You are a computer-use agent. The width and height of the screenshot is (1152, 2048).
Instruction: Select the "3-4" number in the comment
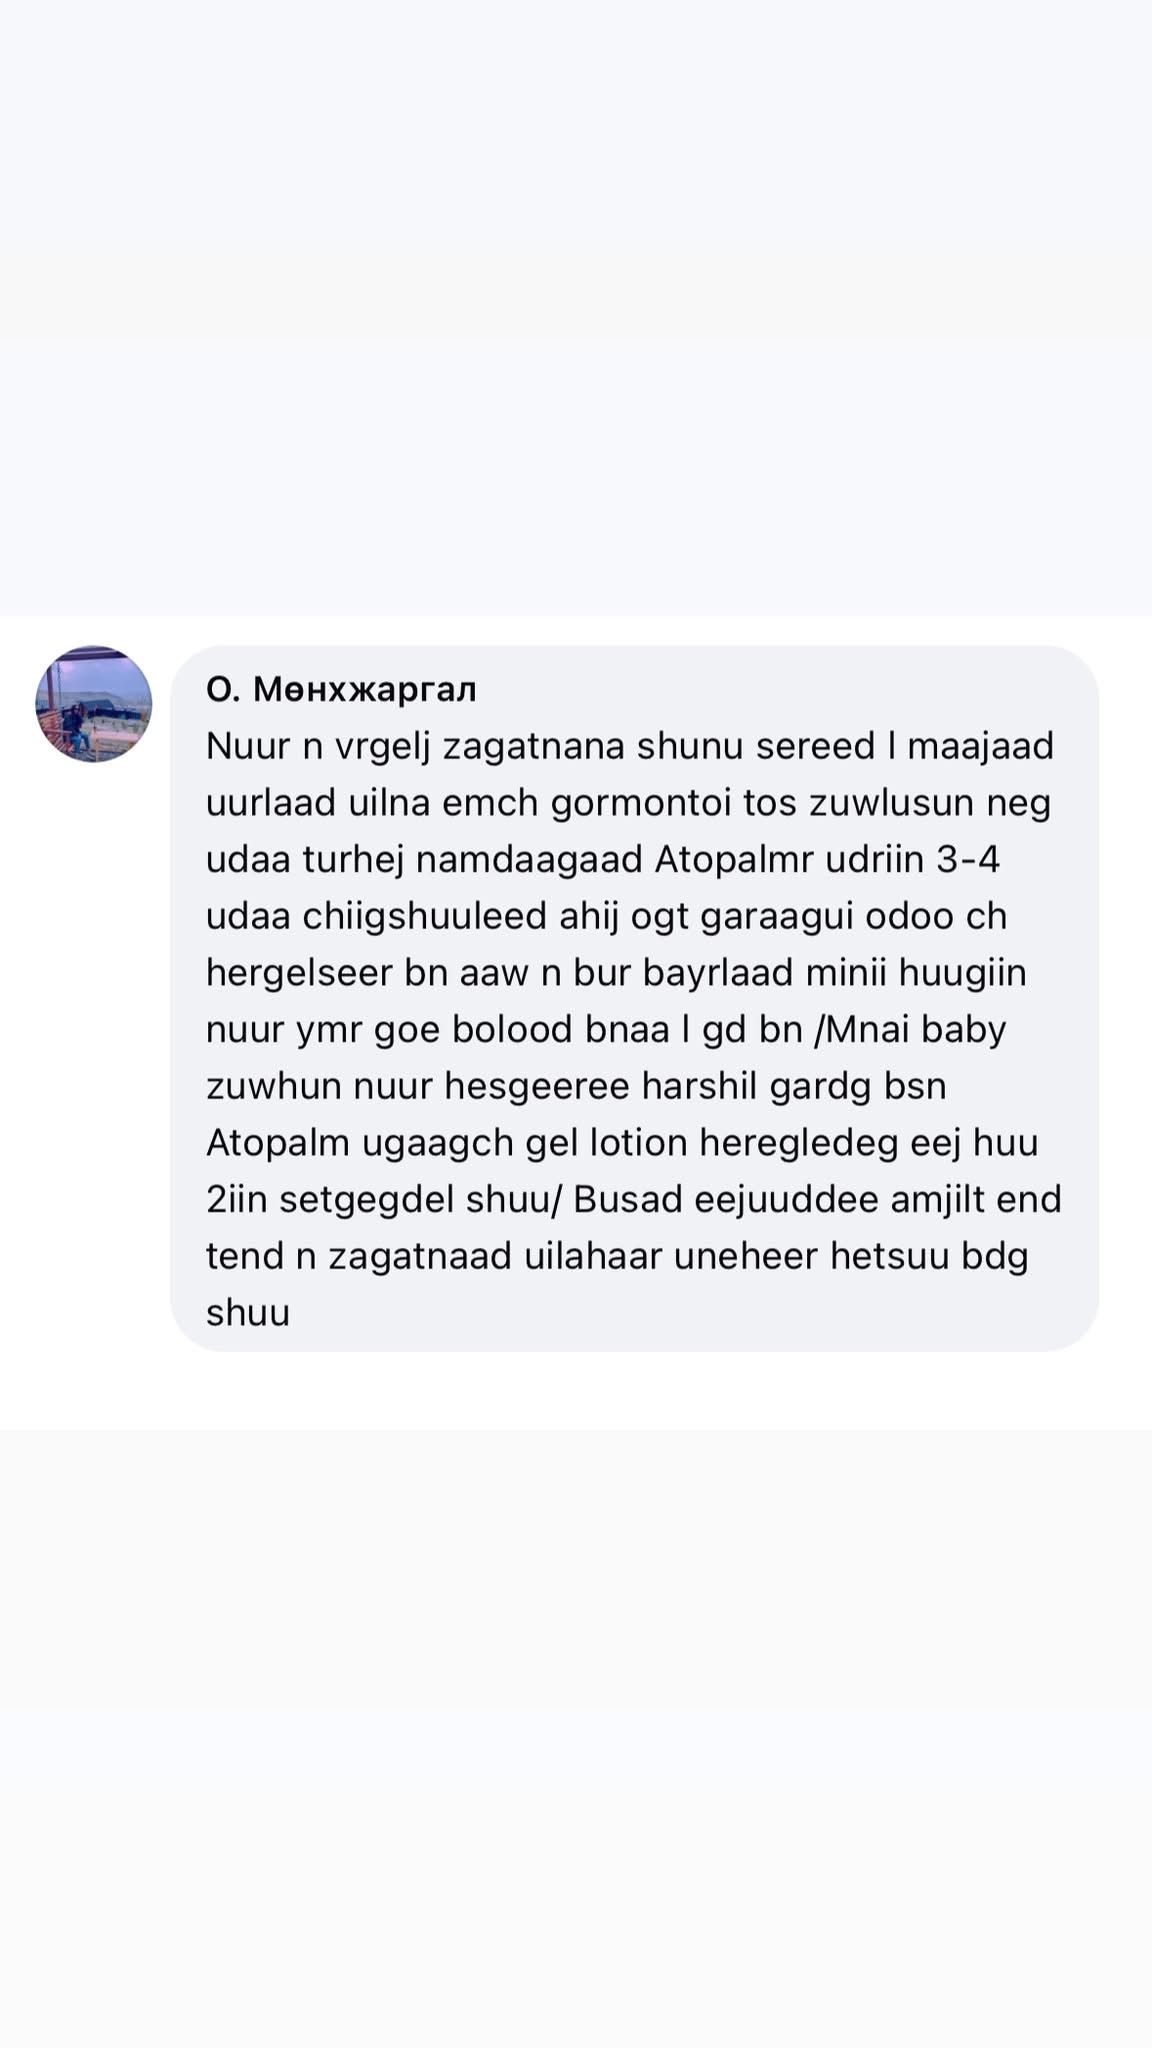click(968, 860)
